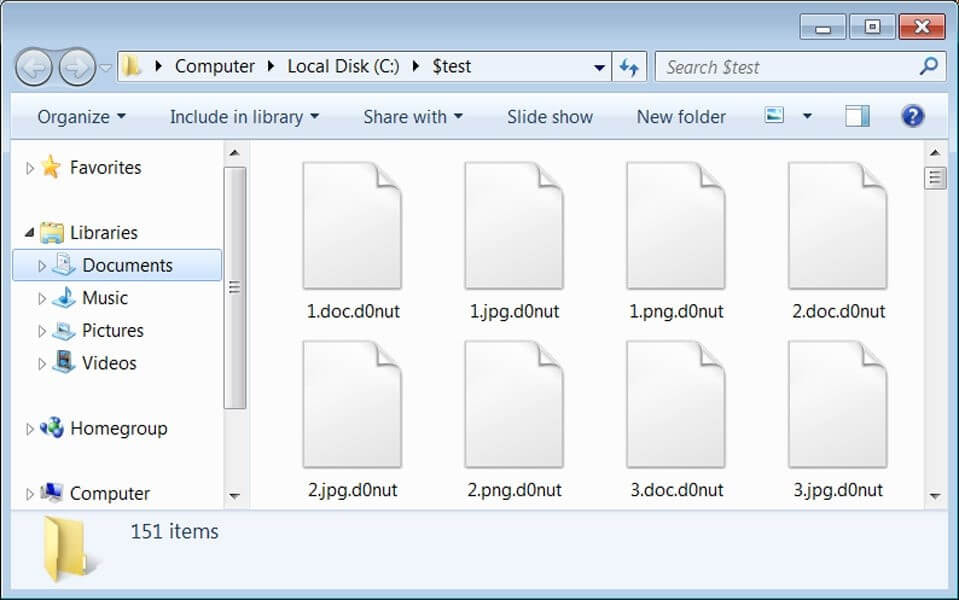
Task: Click the file list scroll up arrow
Action: [935, 152]
